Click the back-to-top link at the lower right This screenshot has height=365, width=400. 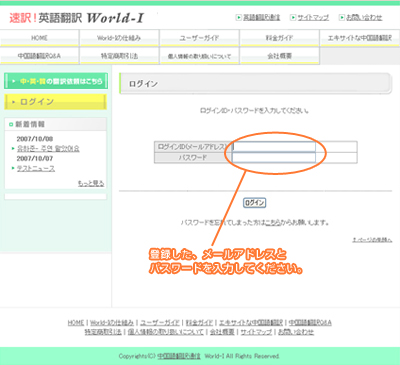pyautogui.click(x=372, y=240)
